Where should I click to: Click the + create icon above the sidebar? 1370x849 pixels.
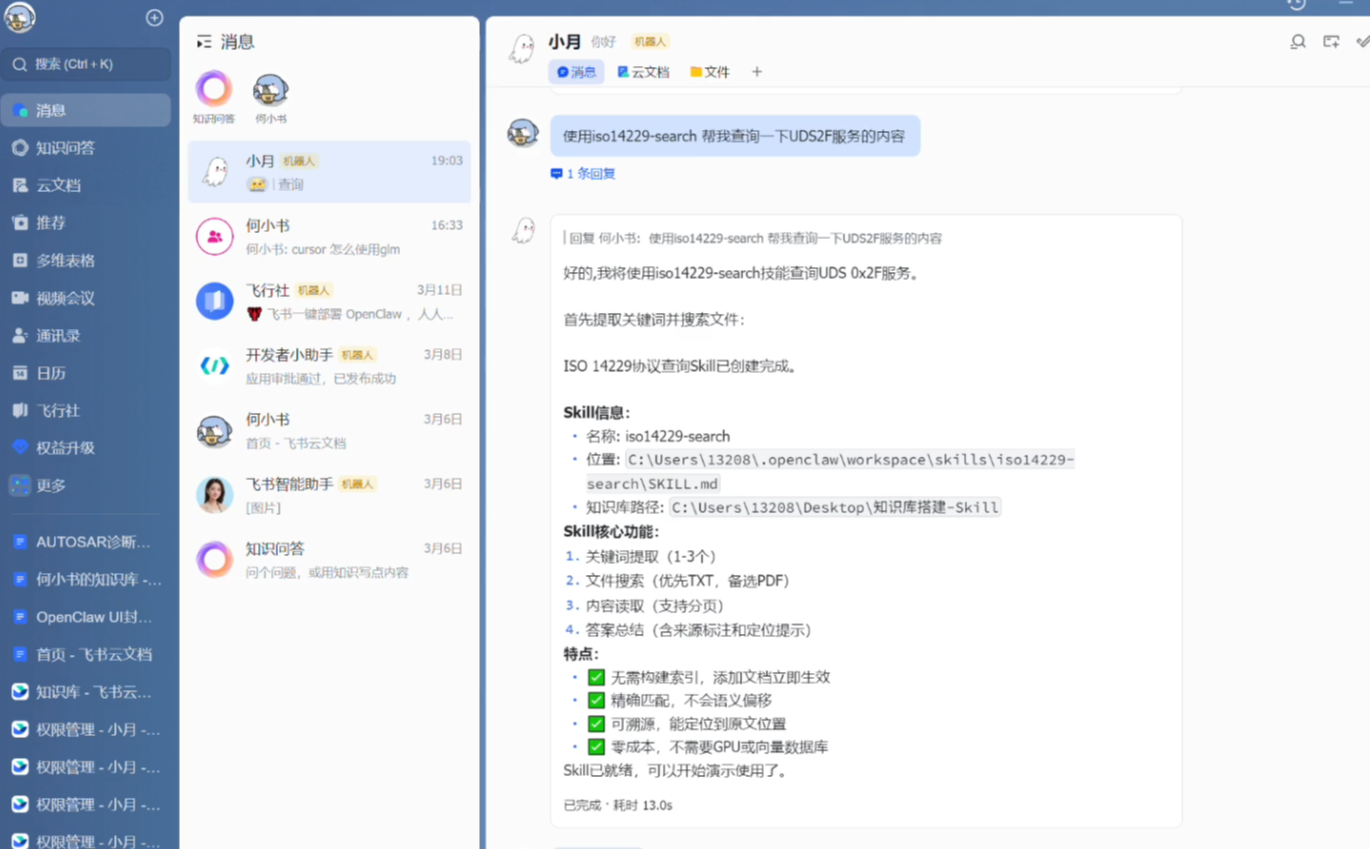[x=154, y=17]
